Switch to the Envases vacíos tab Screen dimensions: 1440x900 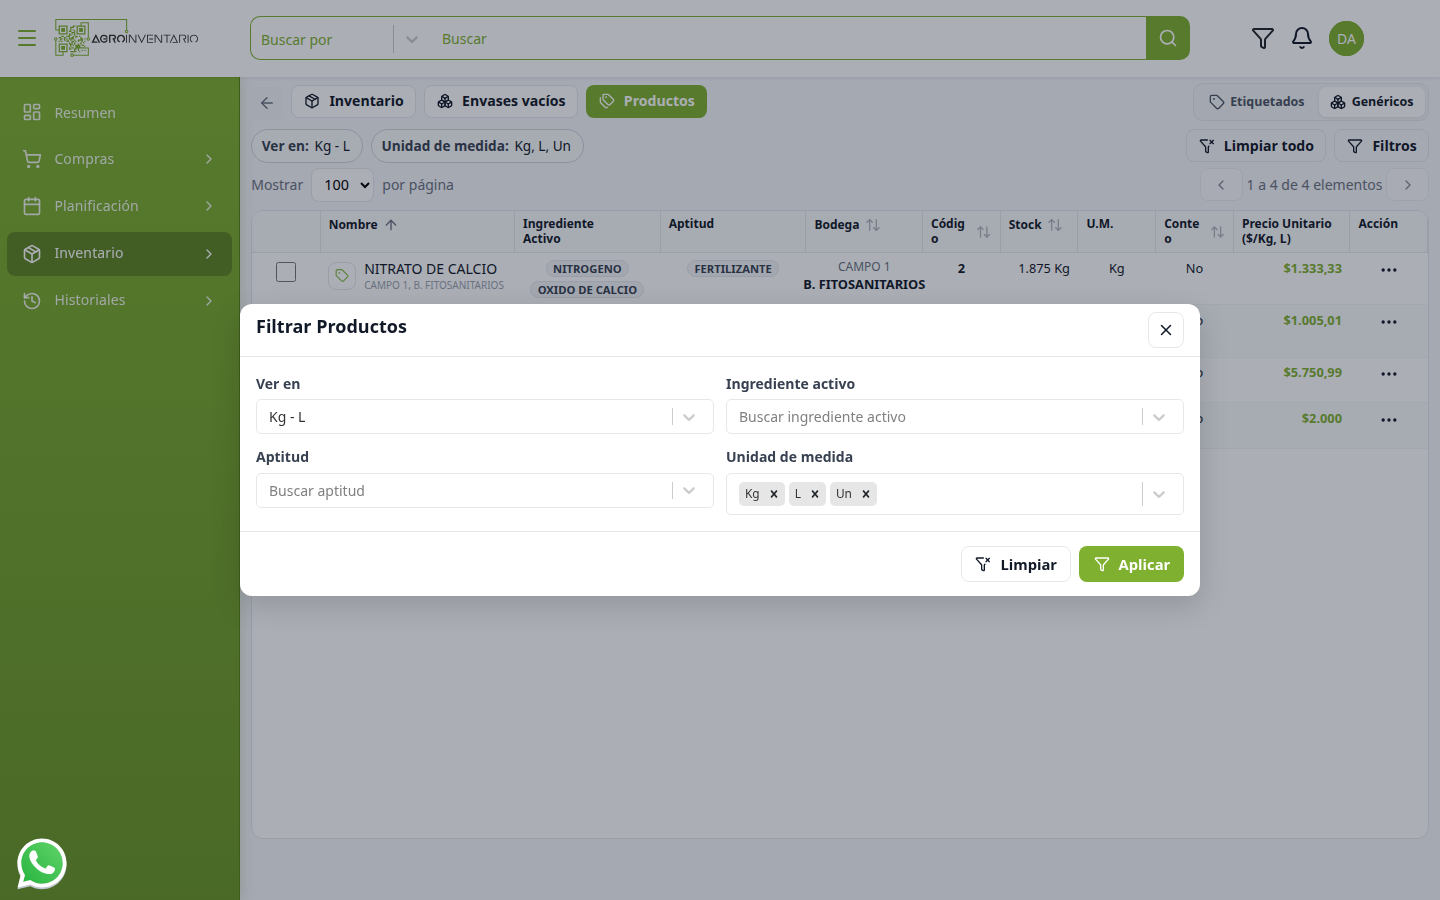pos(501,101)
